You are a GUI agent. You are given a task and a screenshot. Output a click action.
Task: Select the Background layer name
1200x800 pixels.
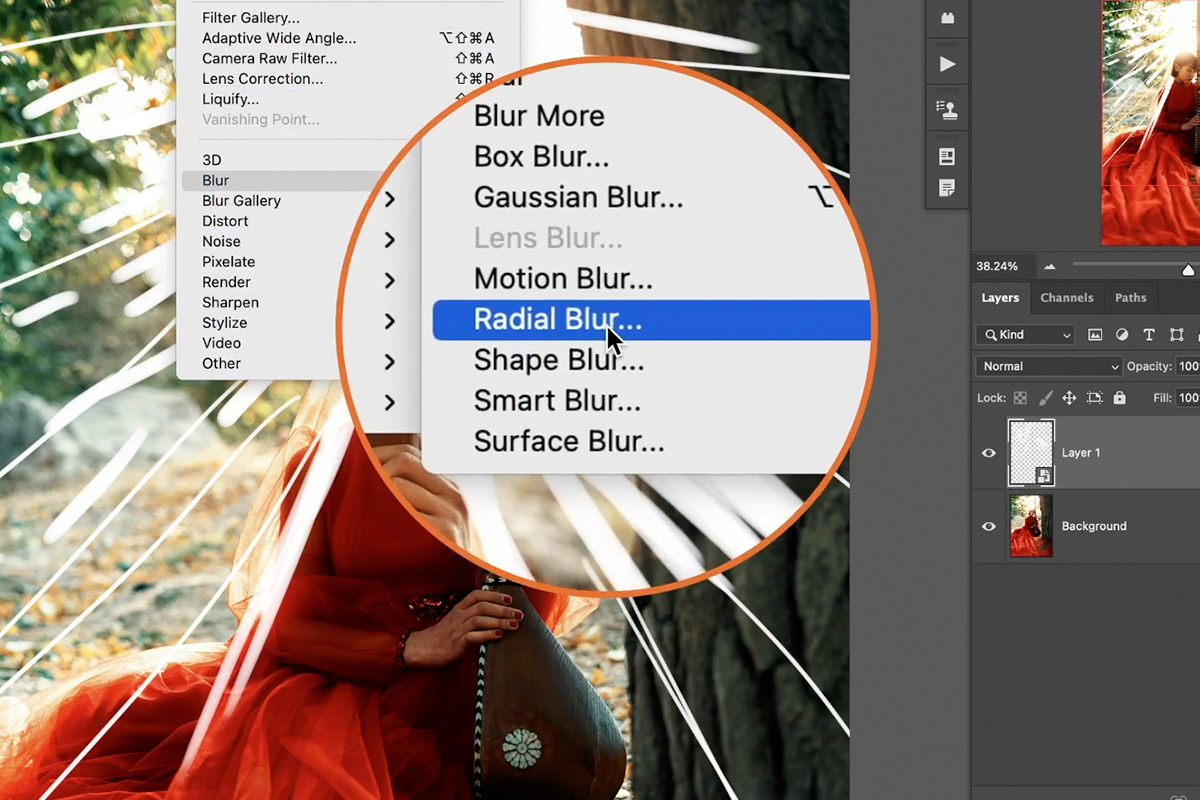pyautogui.click(x=1094, y=526)
